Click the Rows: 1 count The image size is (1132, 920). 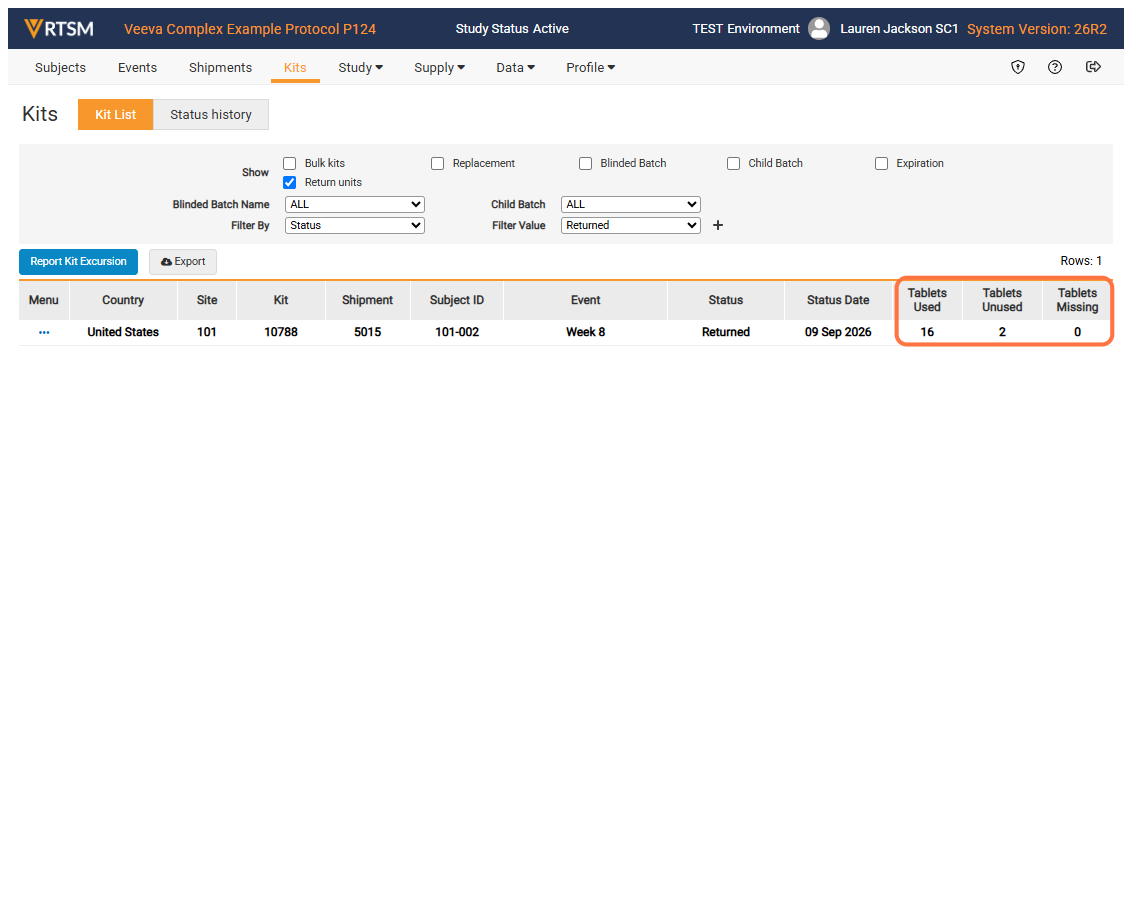click(1081, 261)
